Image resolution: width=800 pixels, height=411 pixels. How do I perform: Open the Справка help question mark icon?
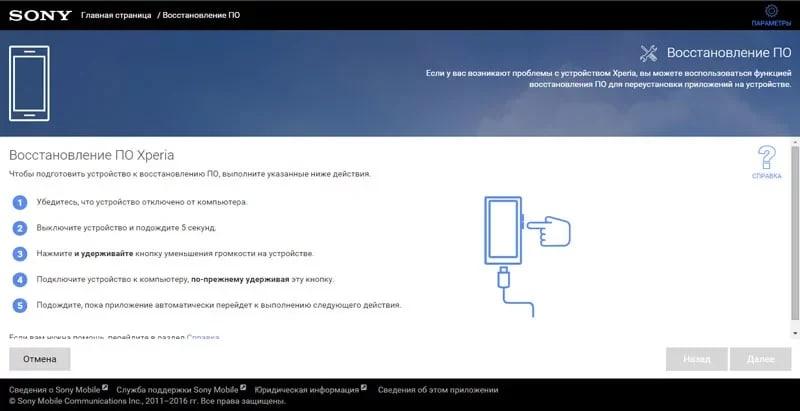[x=766, y=158]
